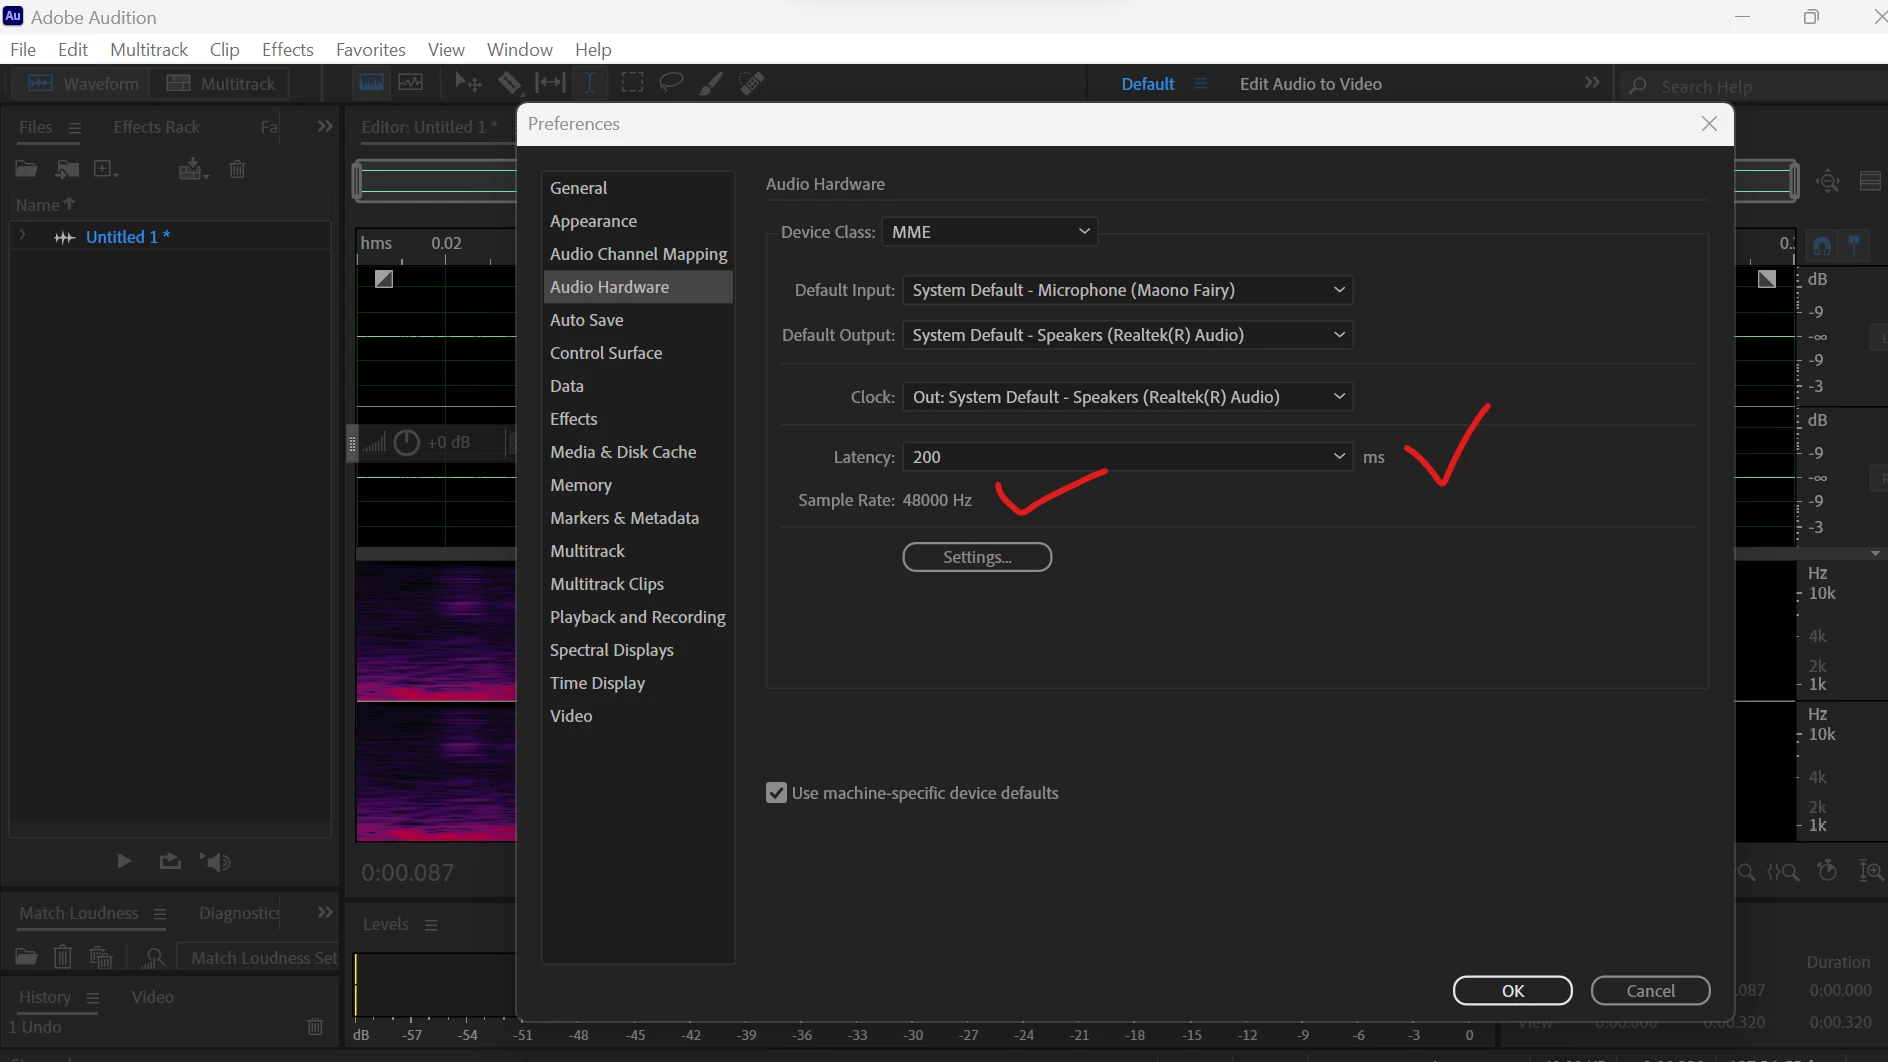The height and width of the screenshot is (1062, 1888).
Task: Open the Multitrack menu
Action: click(x=149, y=49)
